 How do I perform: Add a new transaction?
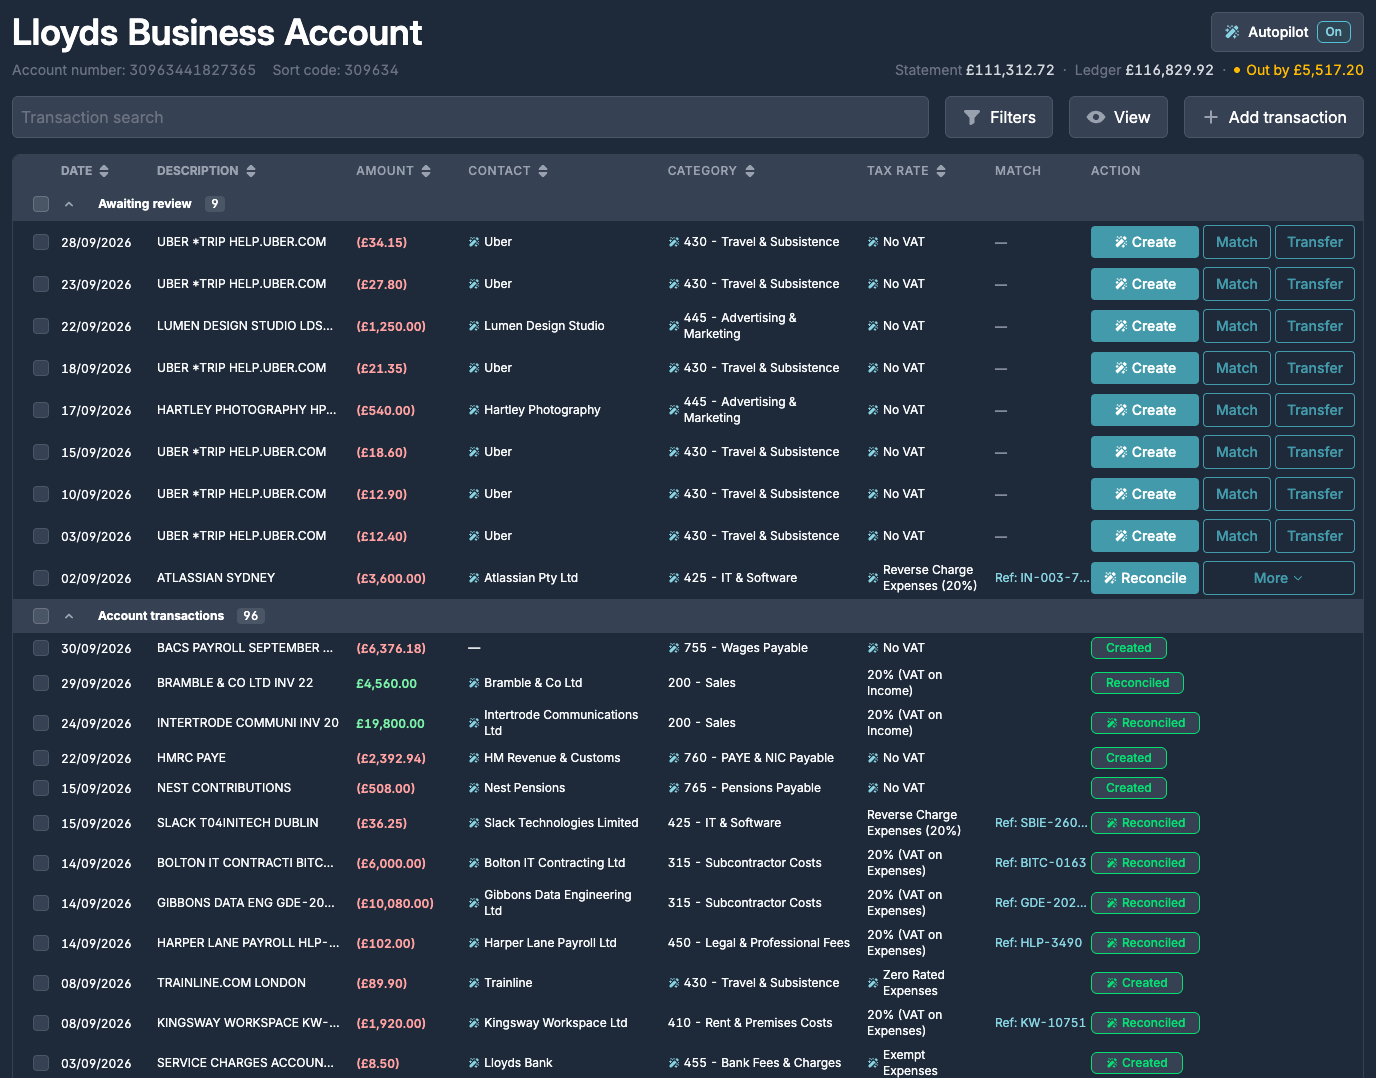[x=1274, y=117]
